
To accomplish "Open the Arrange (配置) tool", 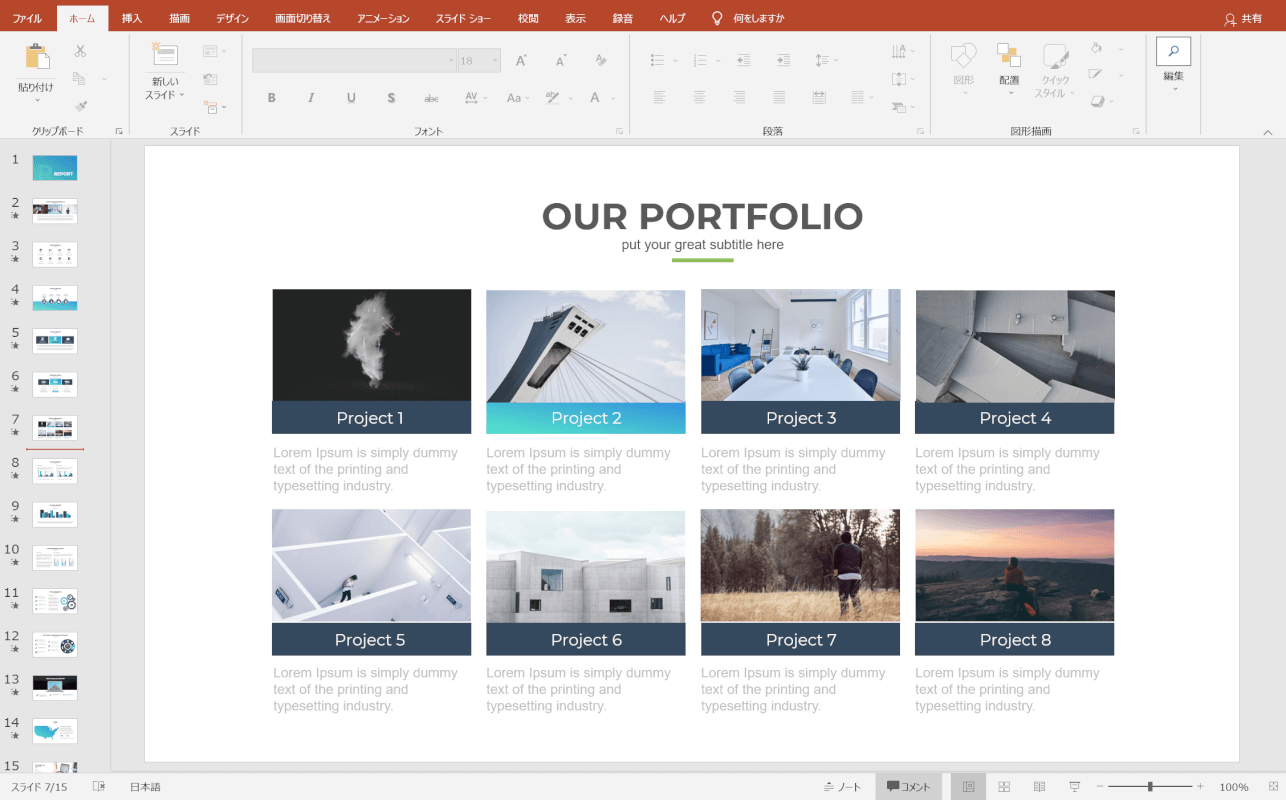I will [1009, 58].
